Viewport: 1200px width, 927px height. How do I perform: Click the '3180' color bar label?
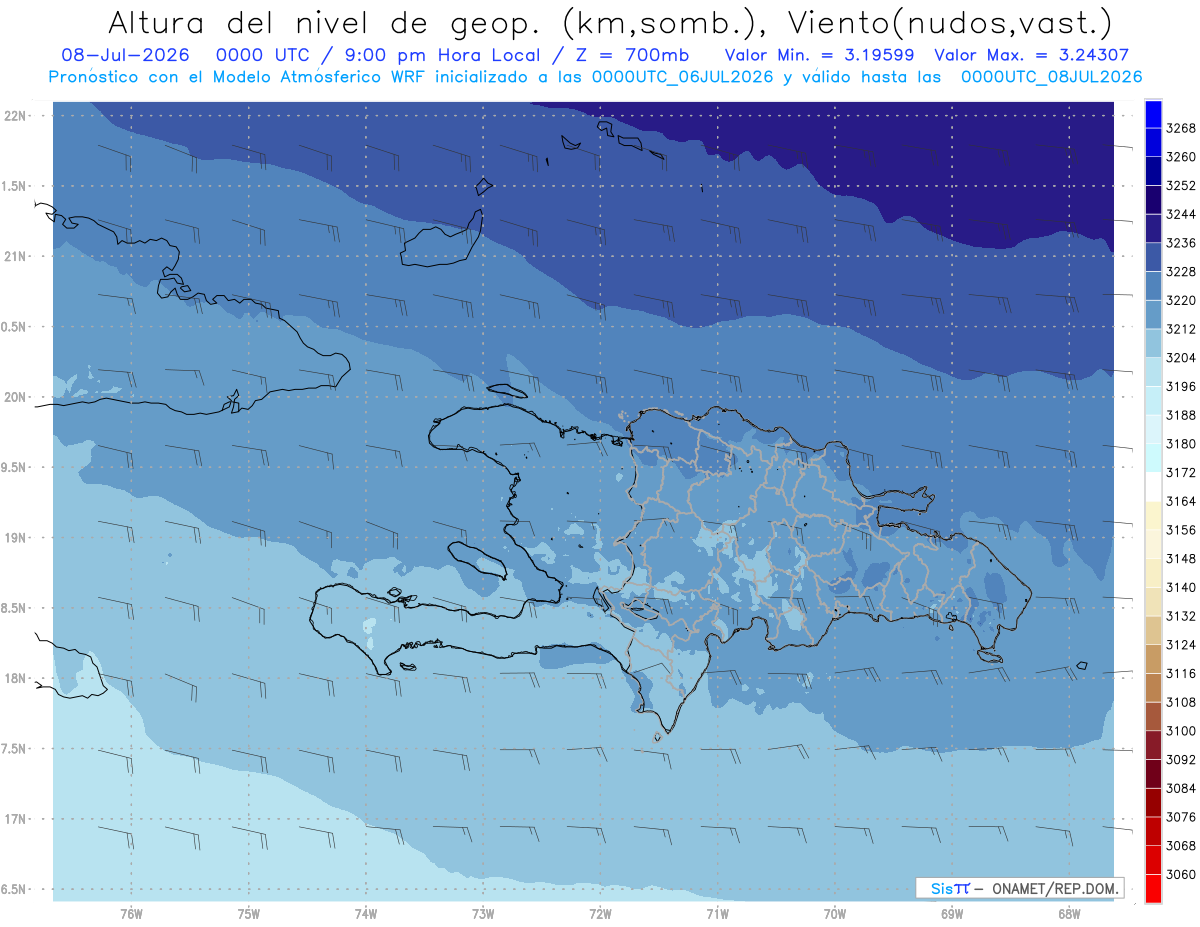click(1181, 444)
